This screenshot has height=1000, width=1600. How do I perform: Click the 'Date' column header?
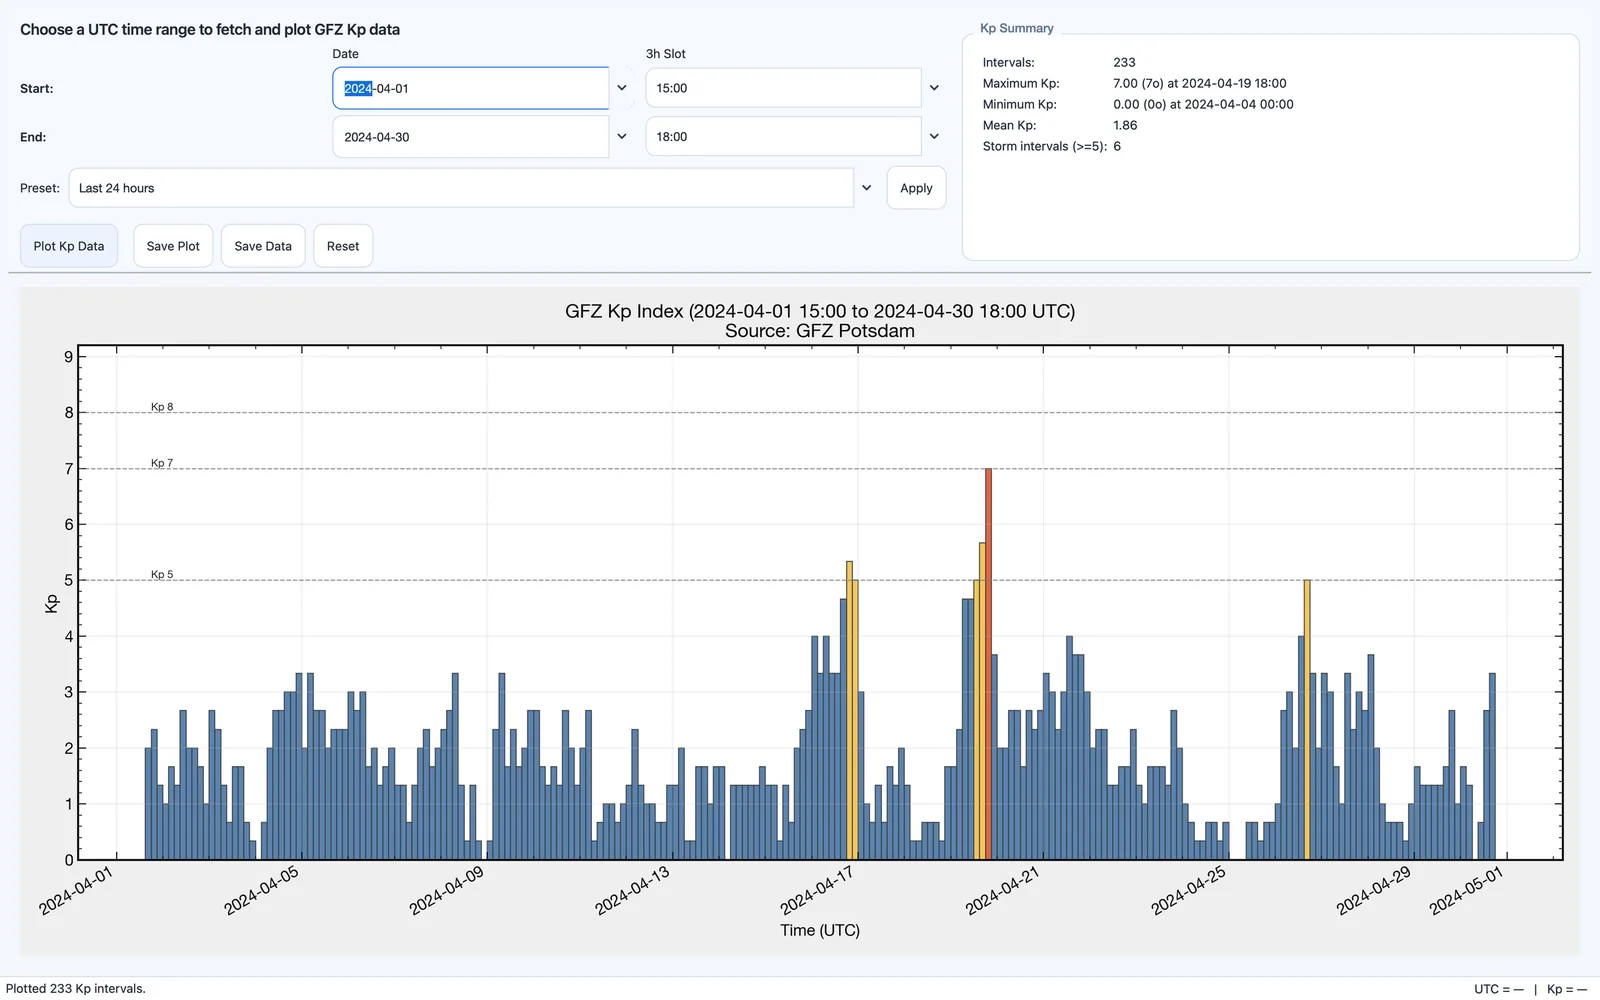(x=345, y=54)
